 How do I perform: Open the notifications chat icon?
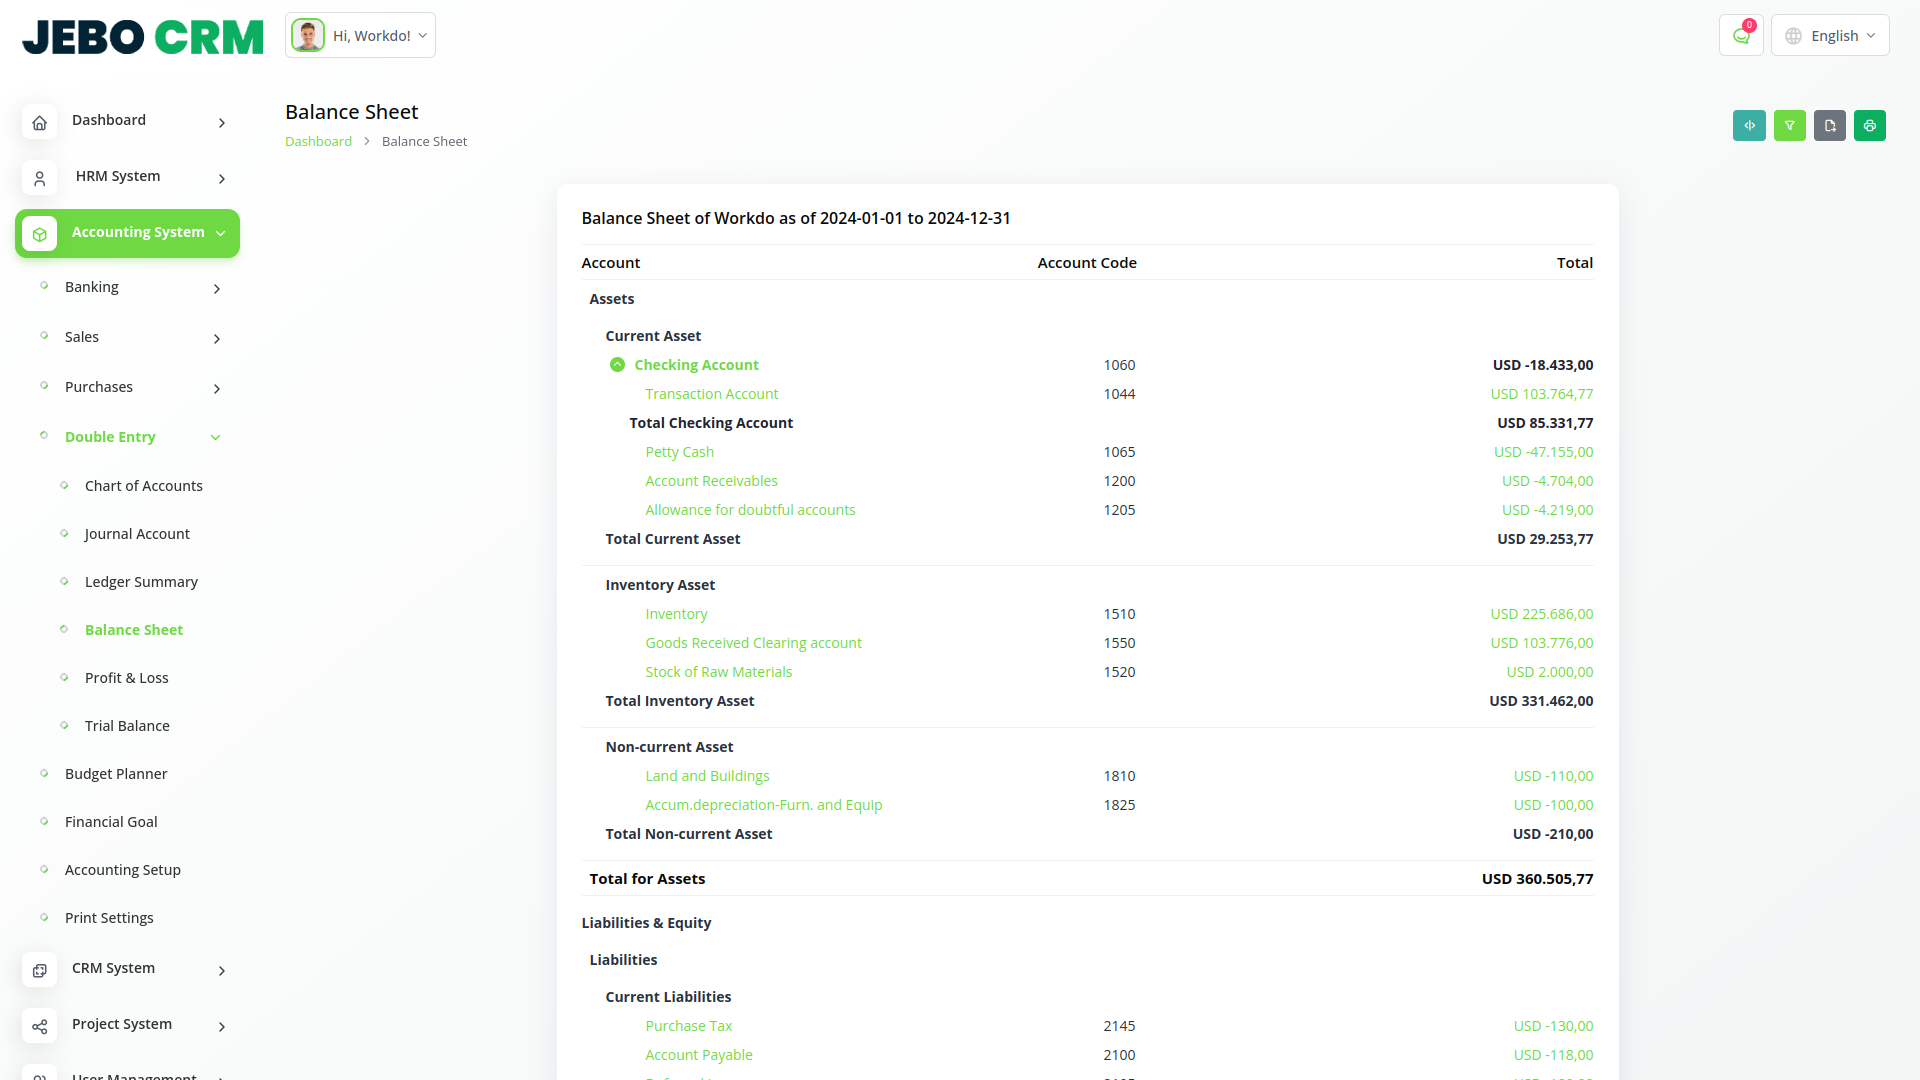1741,36
